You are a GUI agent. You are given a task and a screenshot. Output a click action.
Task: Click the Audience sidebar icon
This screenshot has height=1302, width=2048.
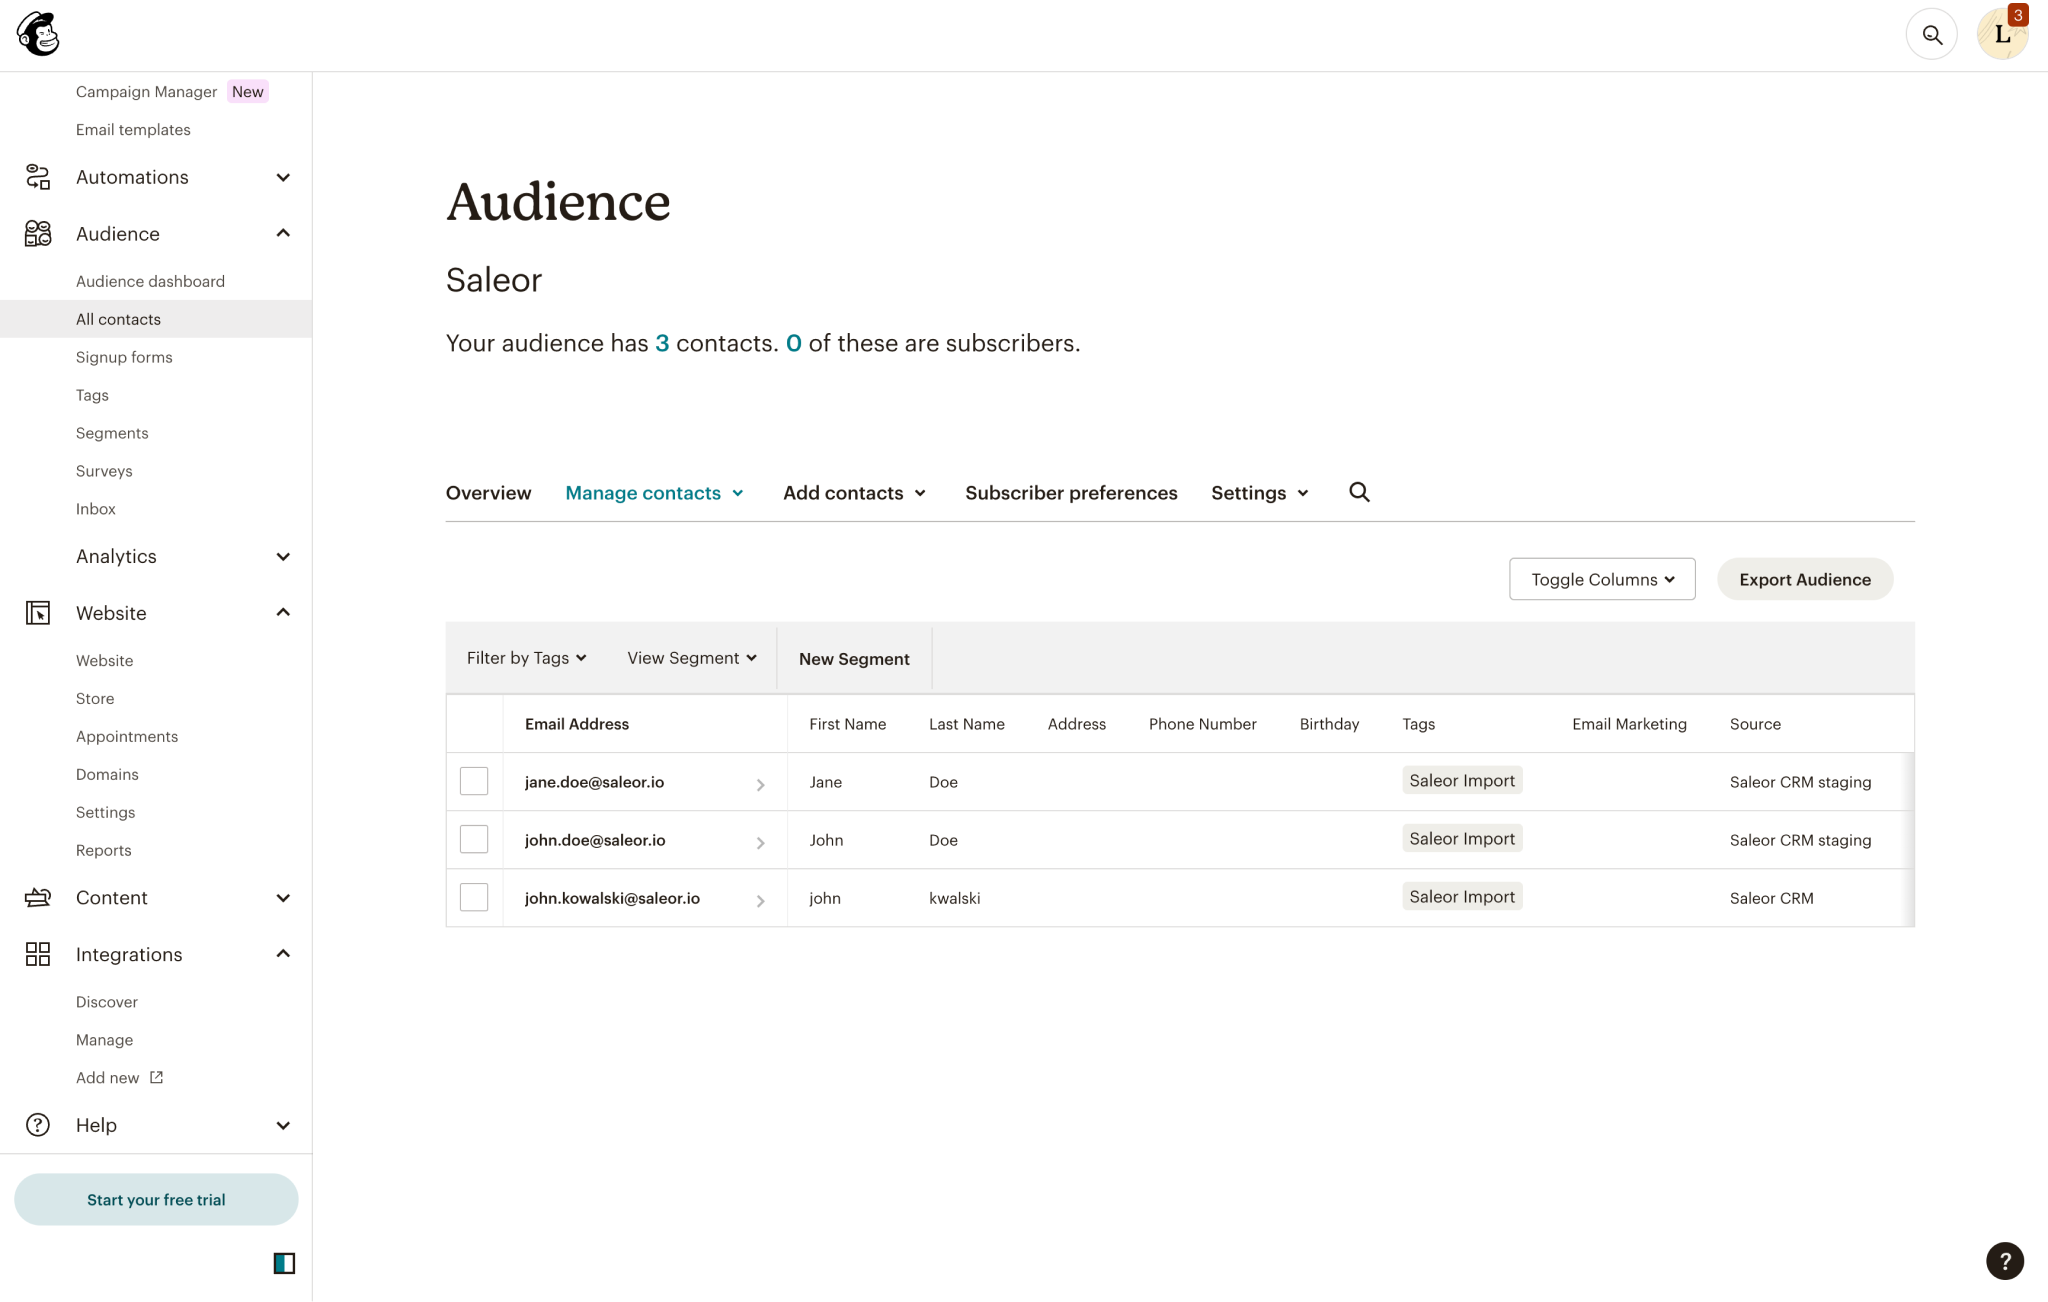click(x=37, y=233)
